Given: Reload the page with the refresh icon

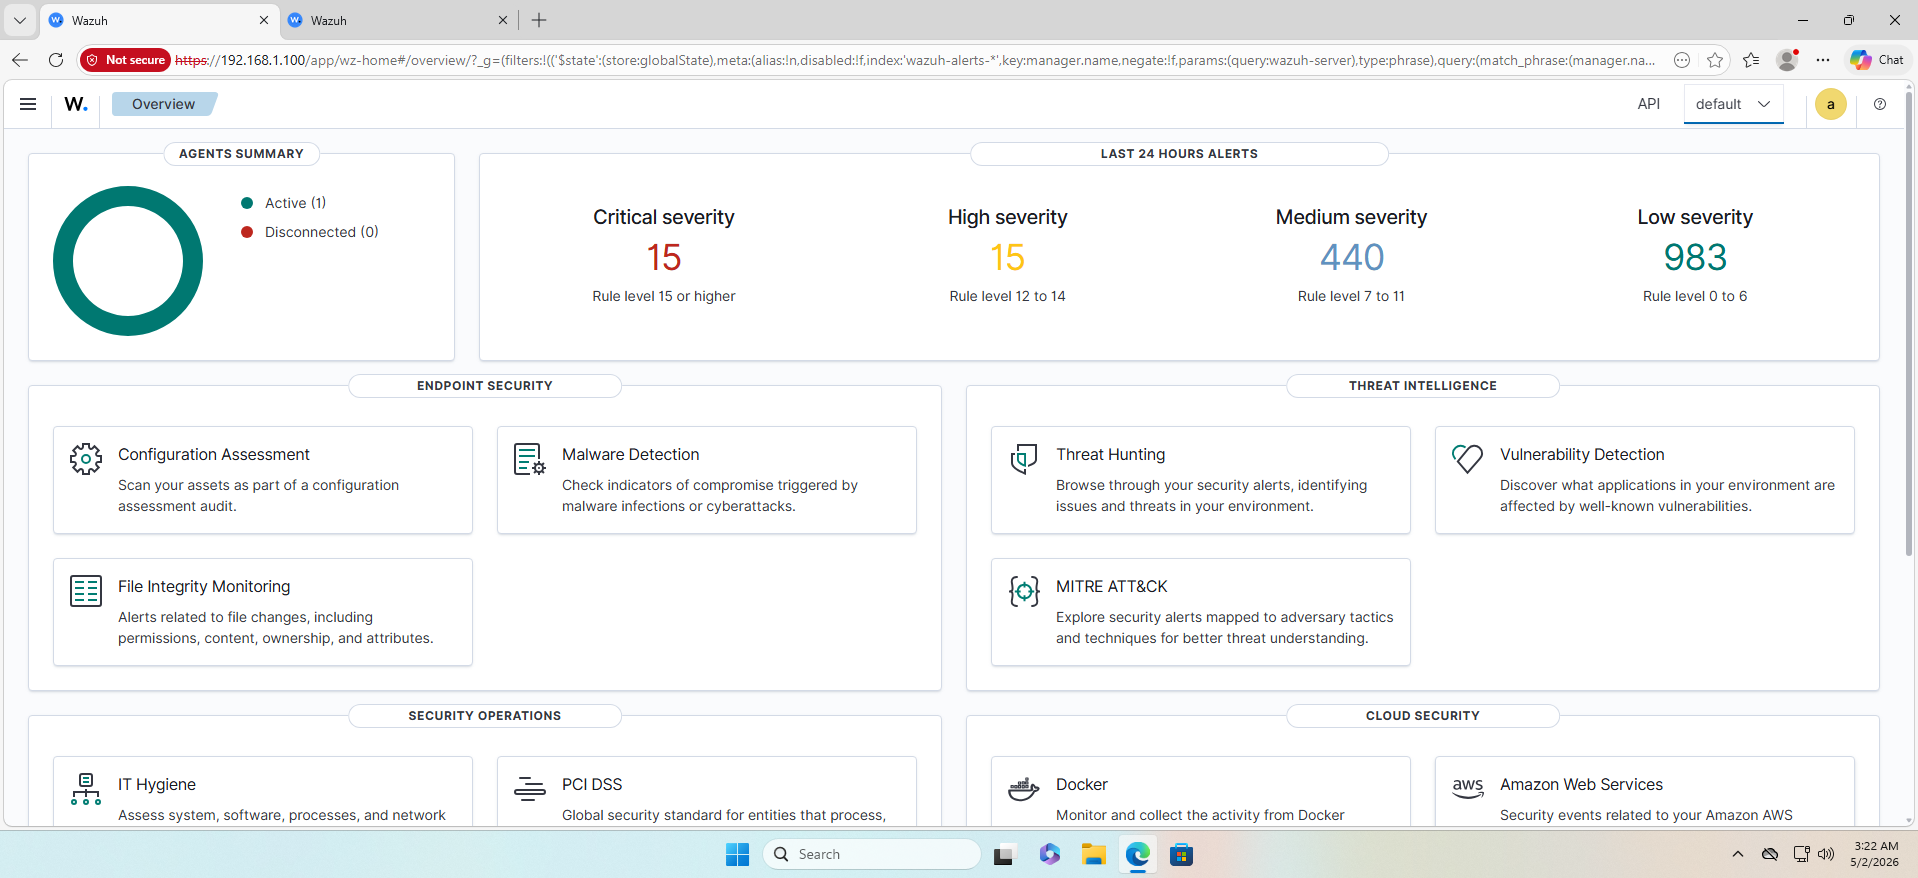Looking at the screenshot, I should click(56, 60).
